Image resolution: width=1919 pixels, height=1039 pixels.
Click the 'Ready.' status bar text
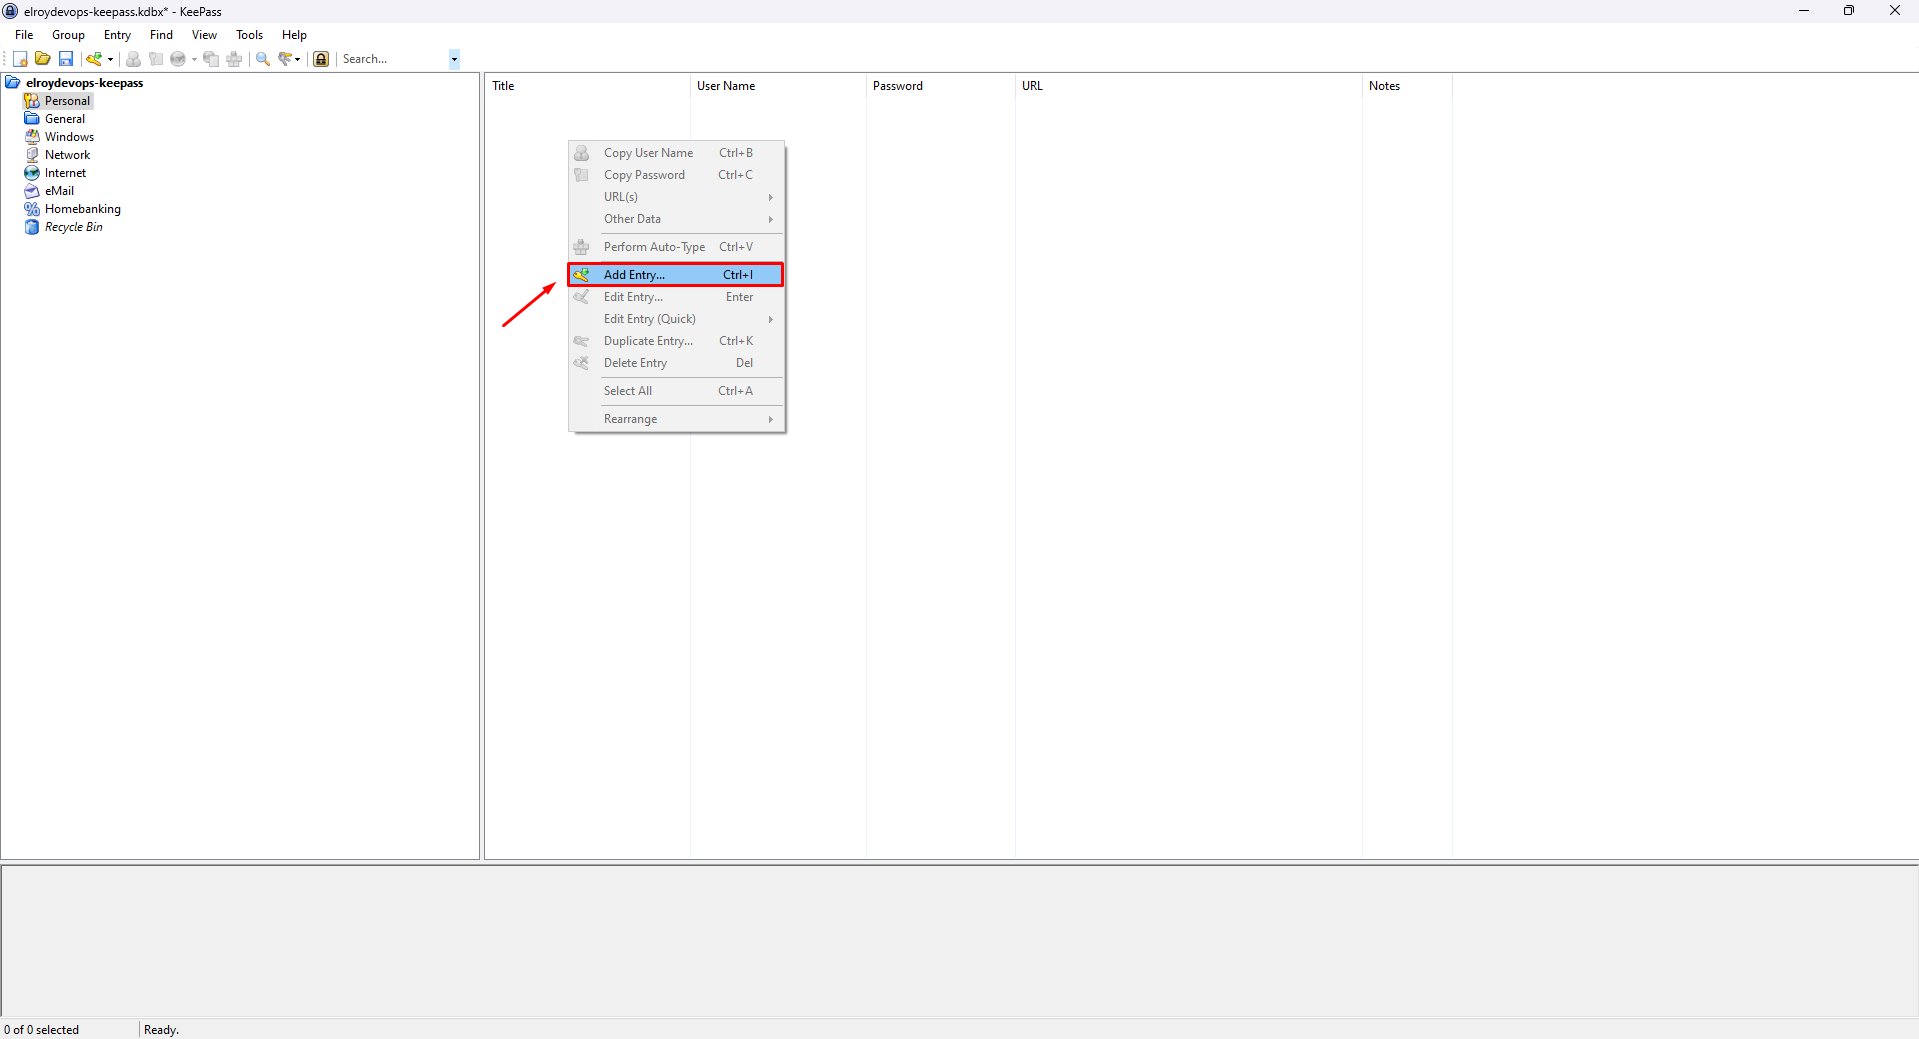pos(161,1030)
